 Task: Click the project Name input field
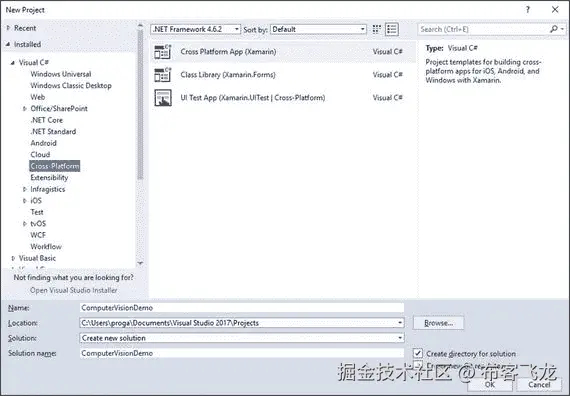[242, 308]
